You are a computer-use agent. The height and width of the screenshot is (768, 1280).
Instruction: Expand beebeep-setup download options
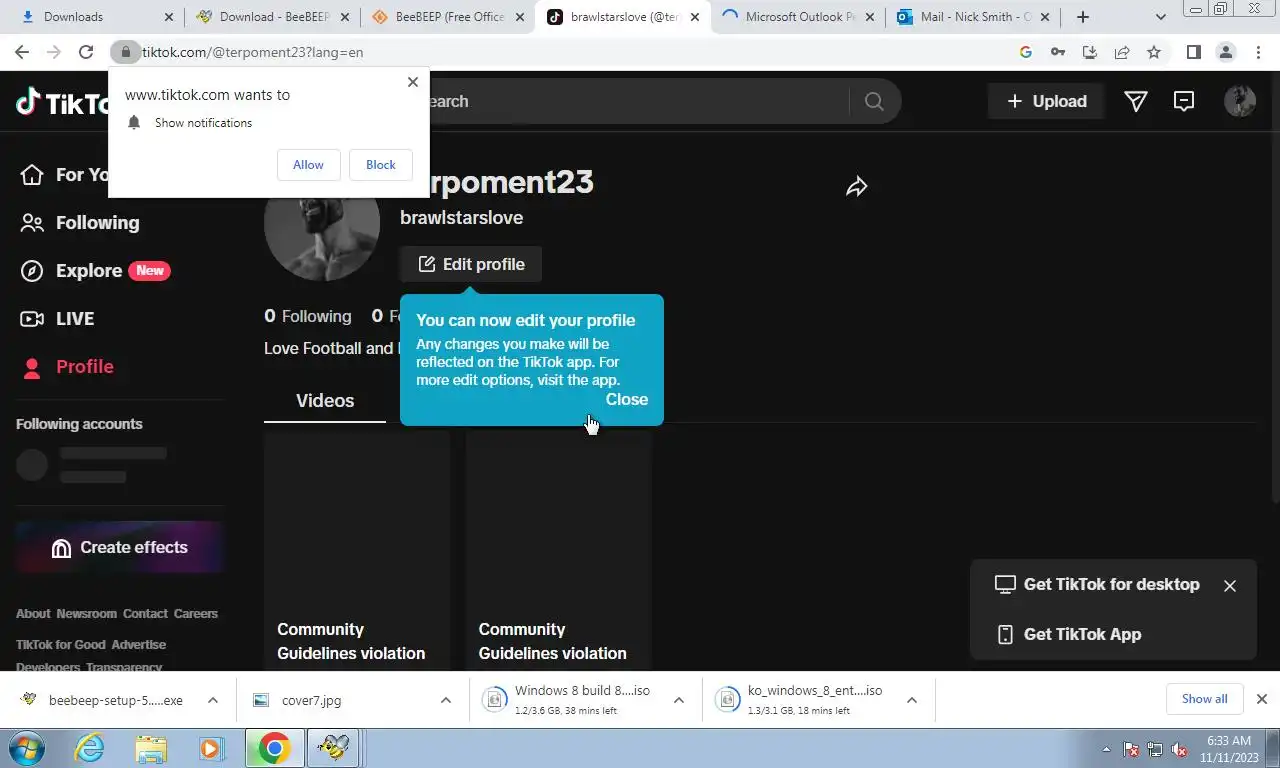(212, 700)
